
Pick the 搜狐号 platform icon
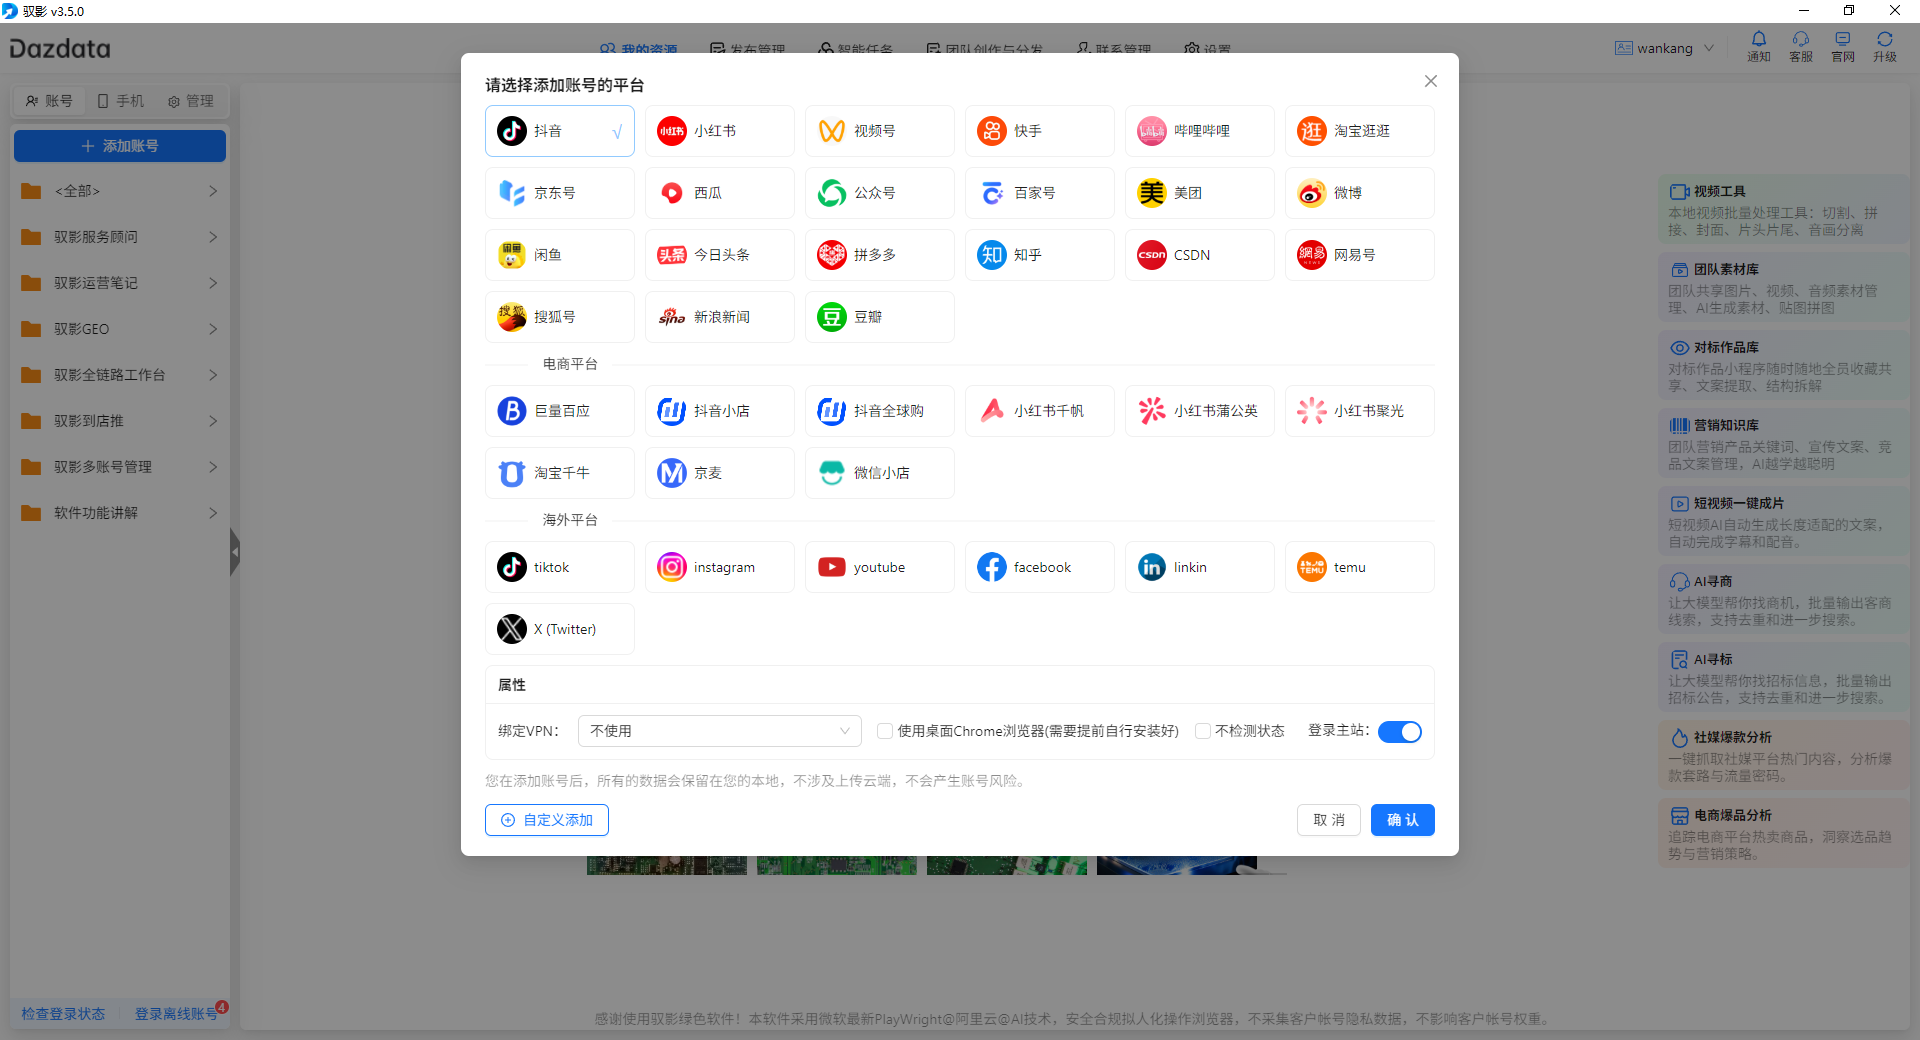tap(512, 317)
